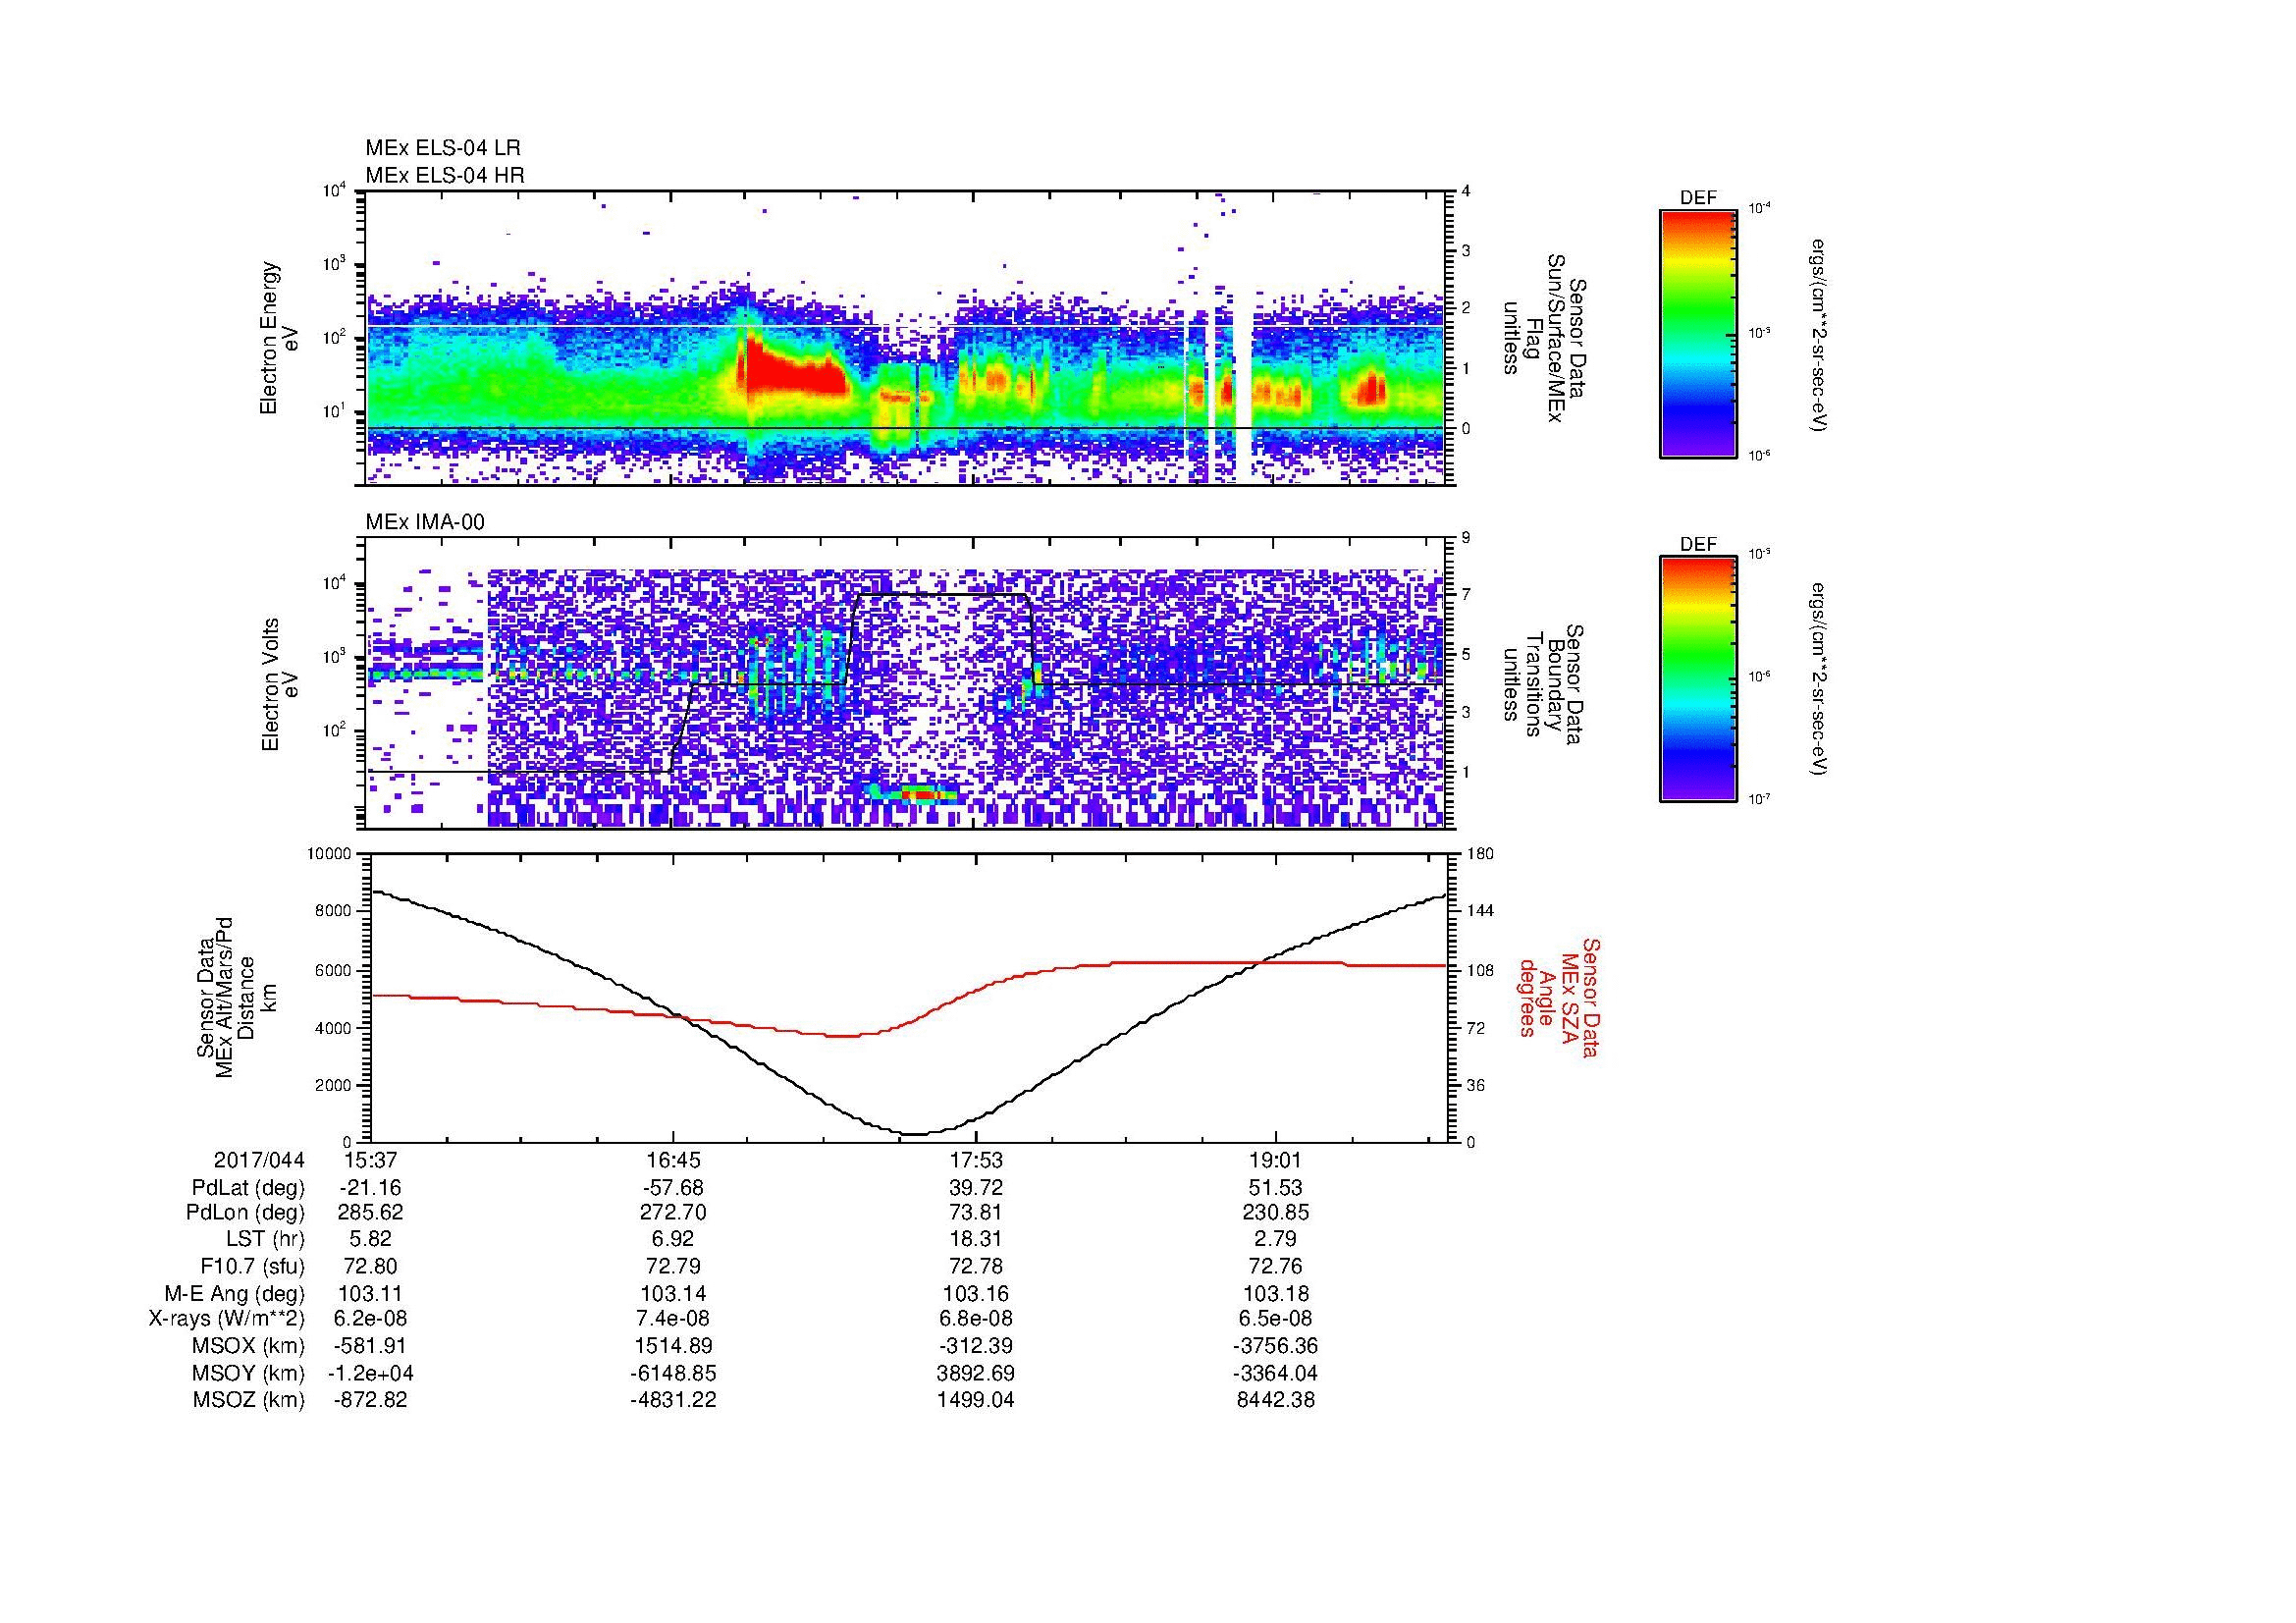Click the Boundary Transitions axis label

click(x=1542, y=686)
